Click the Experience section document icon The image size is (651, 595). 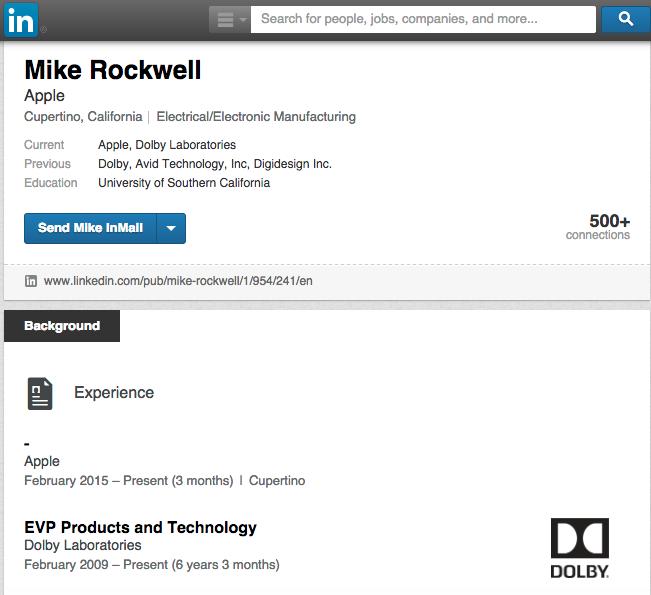click(x=40, y=393)
